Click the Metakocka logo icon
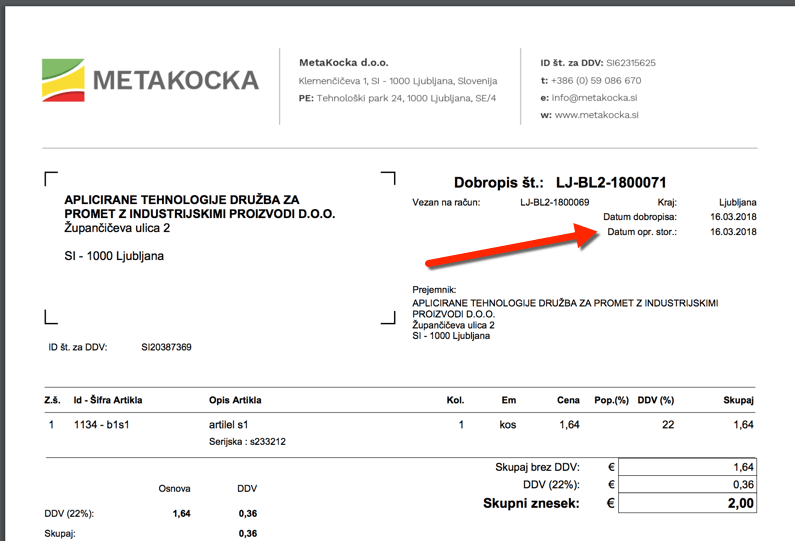This screenshot has height=541, width=795. coord(63,80)
